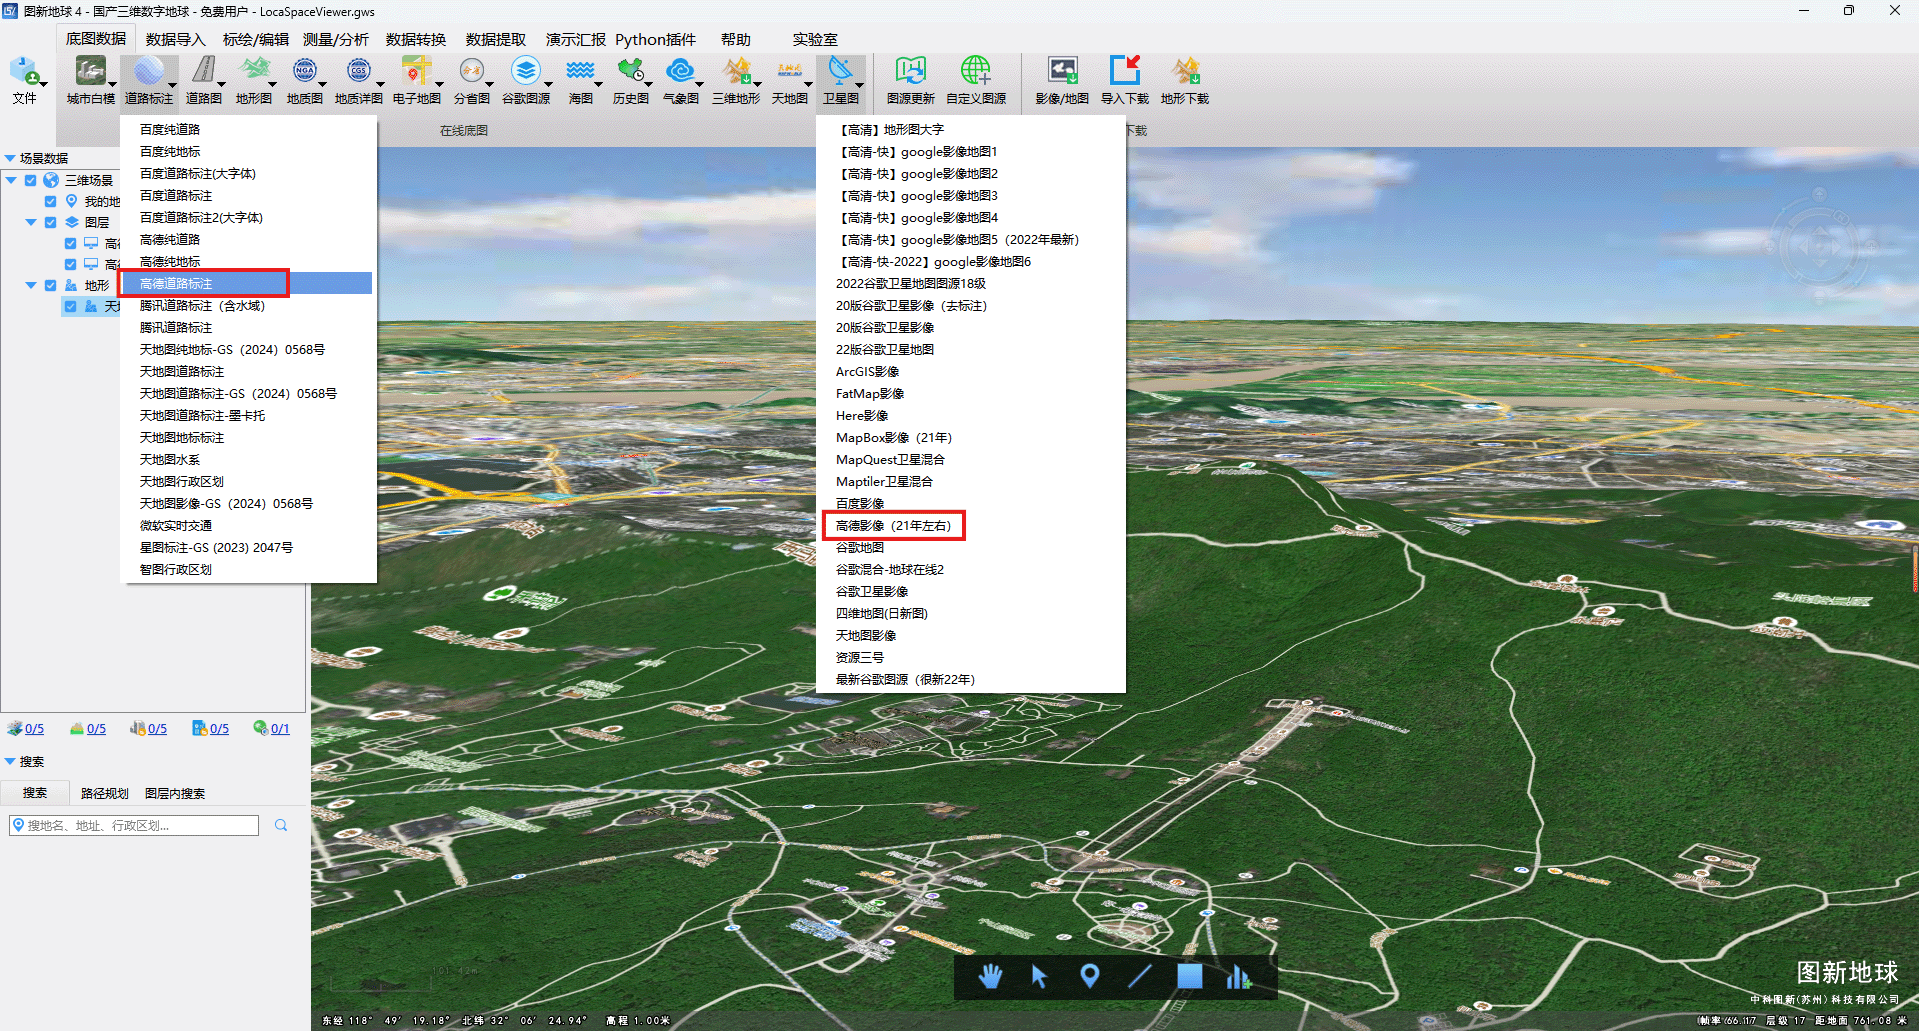Switch to the 数据导入 ribbon tab
Screen dimensions: 1919x1031
pyautogui.click(x=175, y=39)
